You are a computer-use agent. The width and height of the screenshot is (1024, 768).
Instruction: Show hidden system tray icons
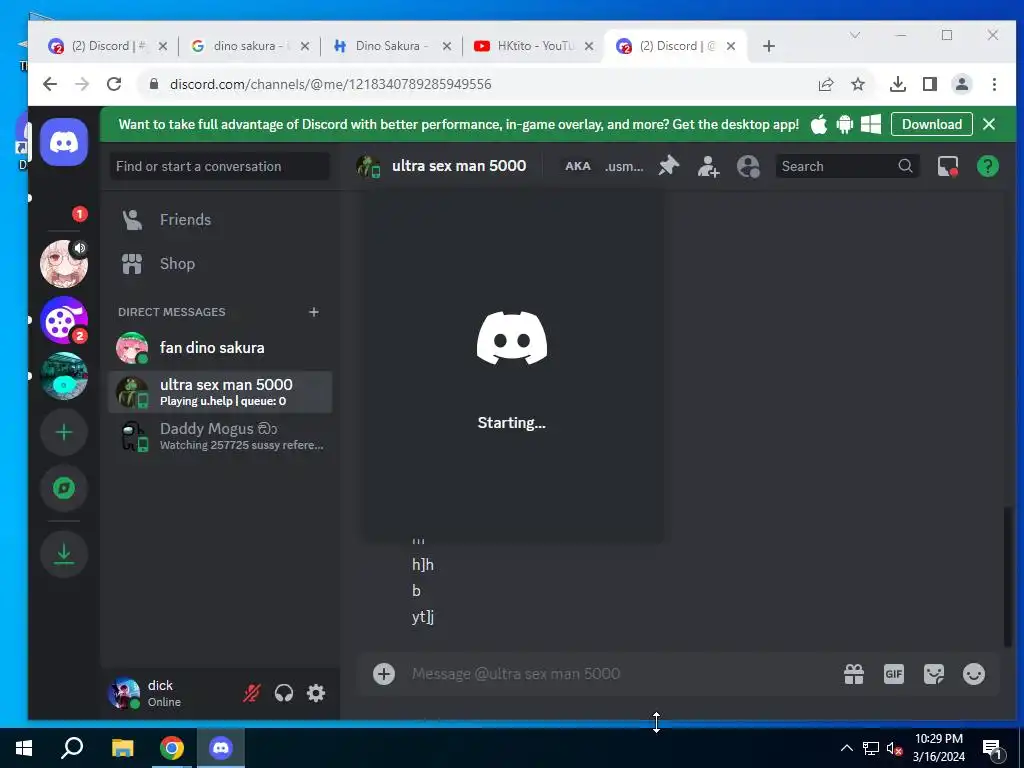click(846, 748)
